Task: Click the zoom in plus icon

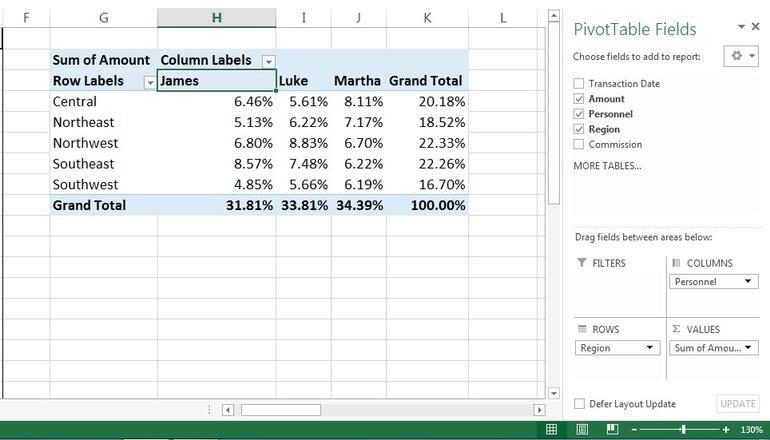Action: tap(726, 430)
